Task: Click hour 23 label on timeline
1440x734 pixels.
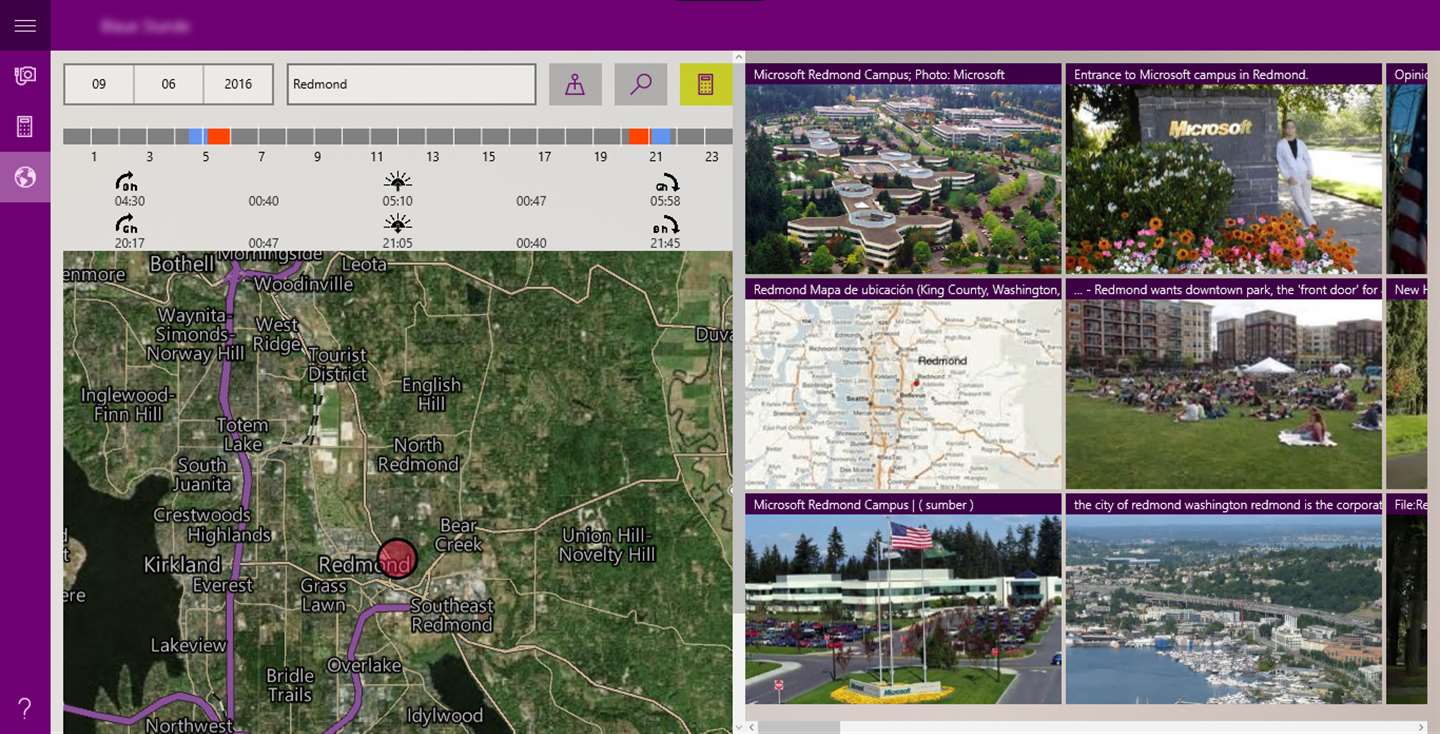Action: [x=712, y=157]
